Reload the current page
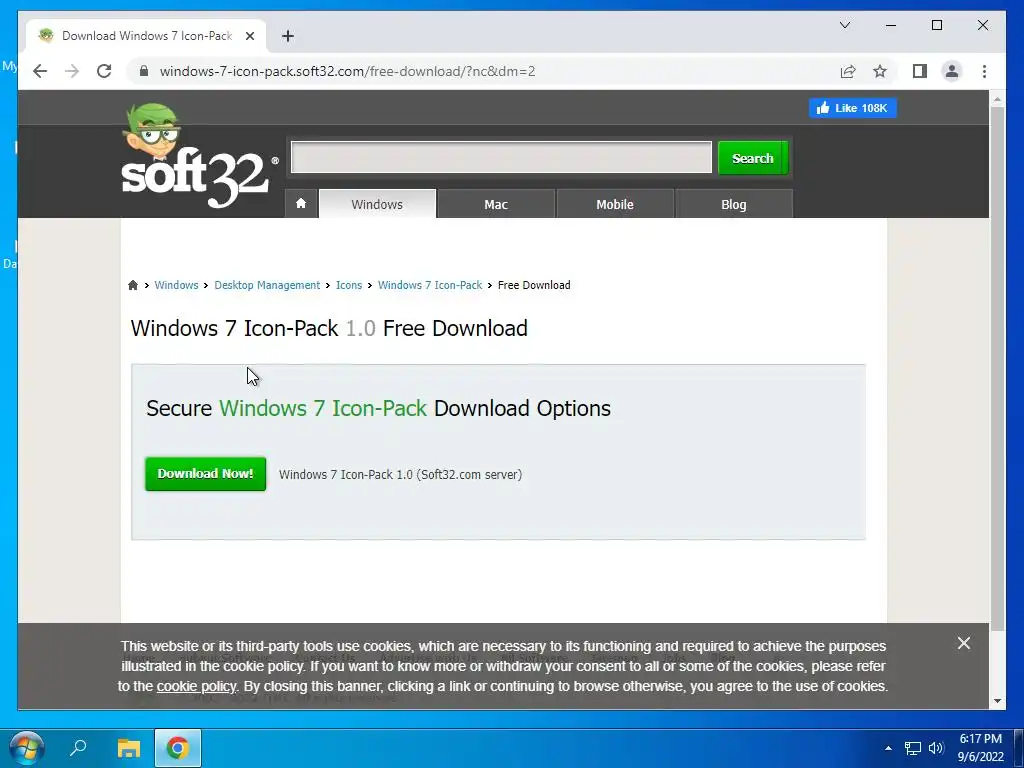The image size is (1024, 768). (104, 71)
